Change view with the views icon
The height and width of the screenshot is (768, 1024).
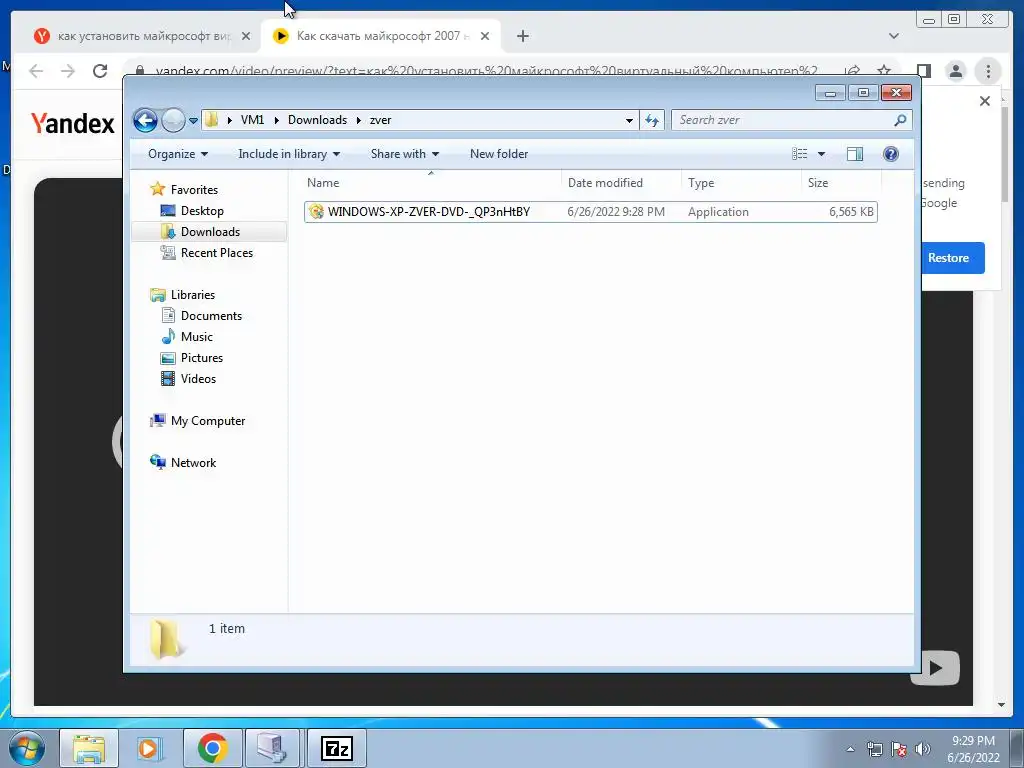pyautogui.click(x=800, y=154)
